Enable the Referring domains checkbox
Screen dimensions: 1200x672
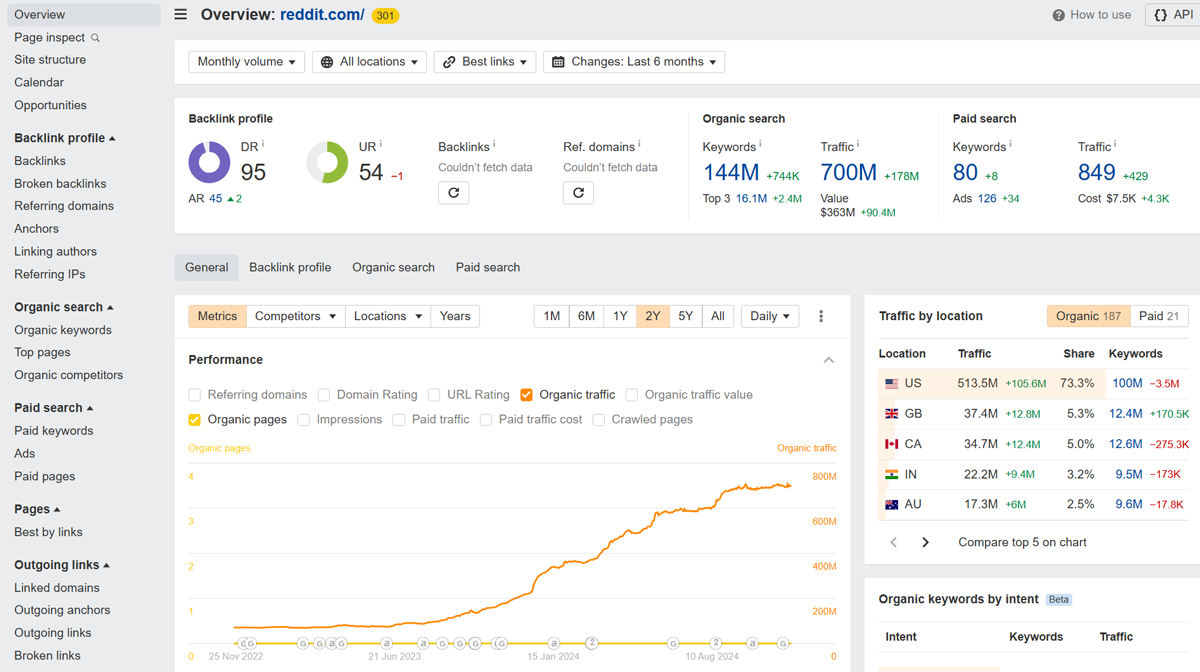[195, 395]
